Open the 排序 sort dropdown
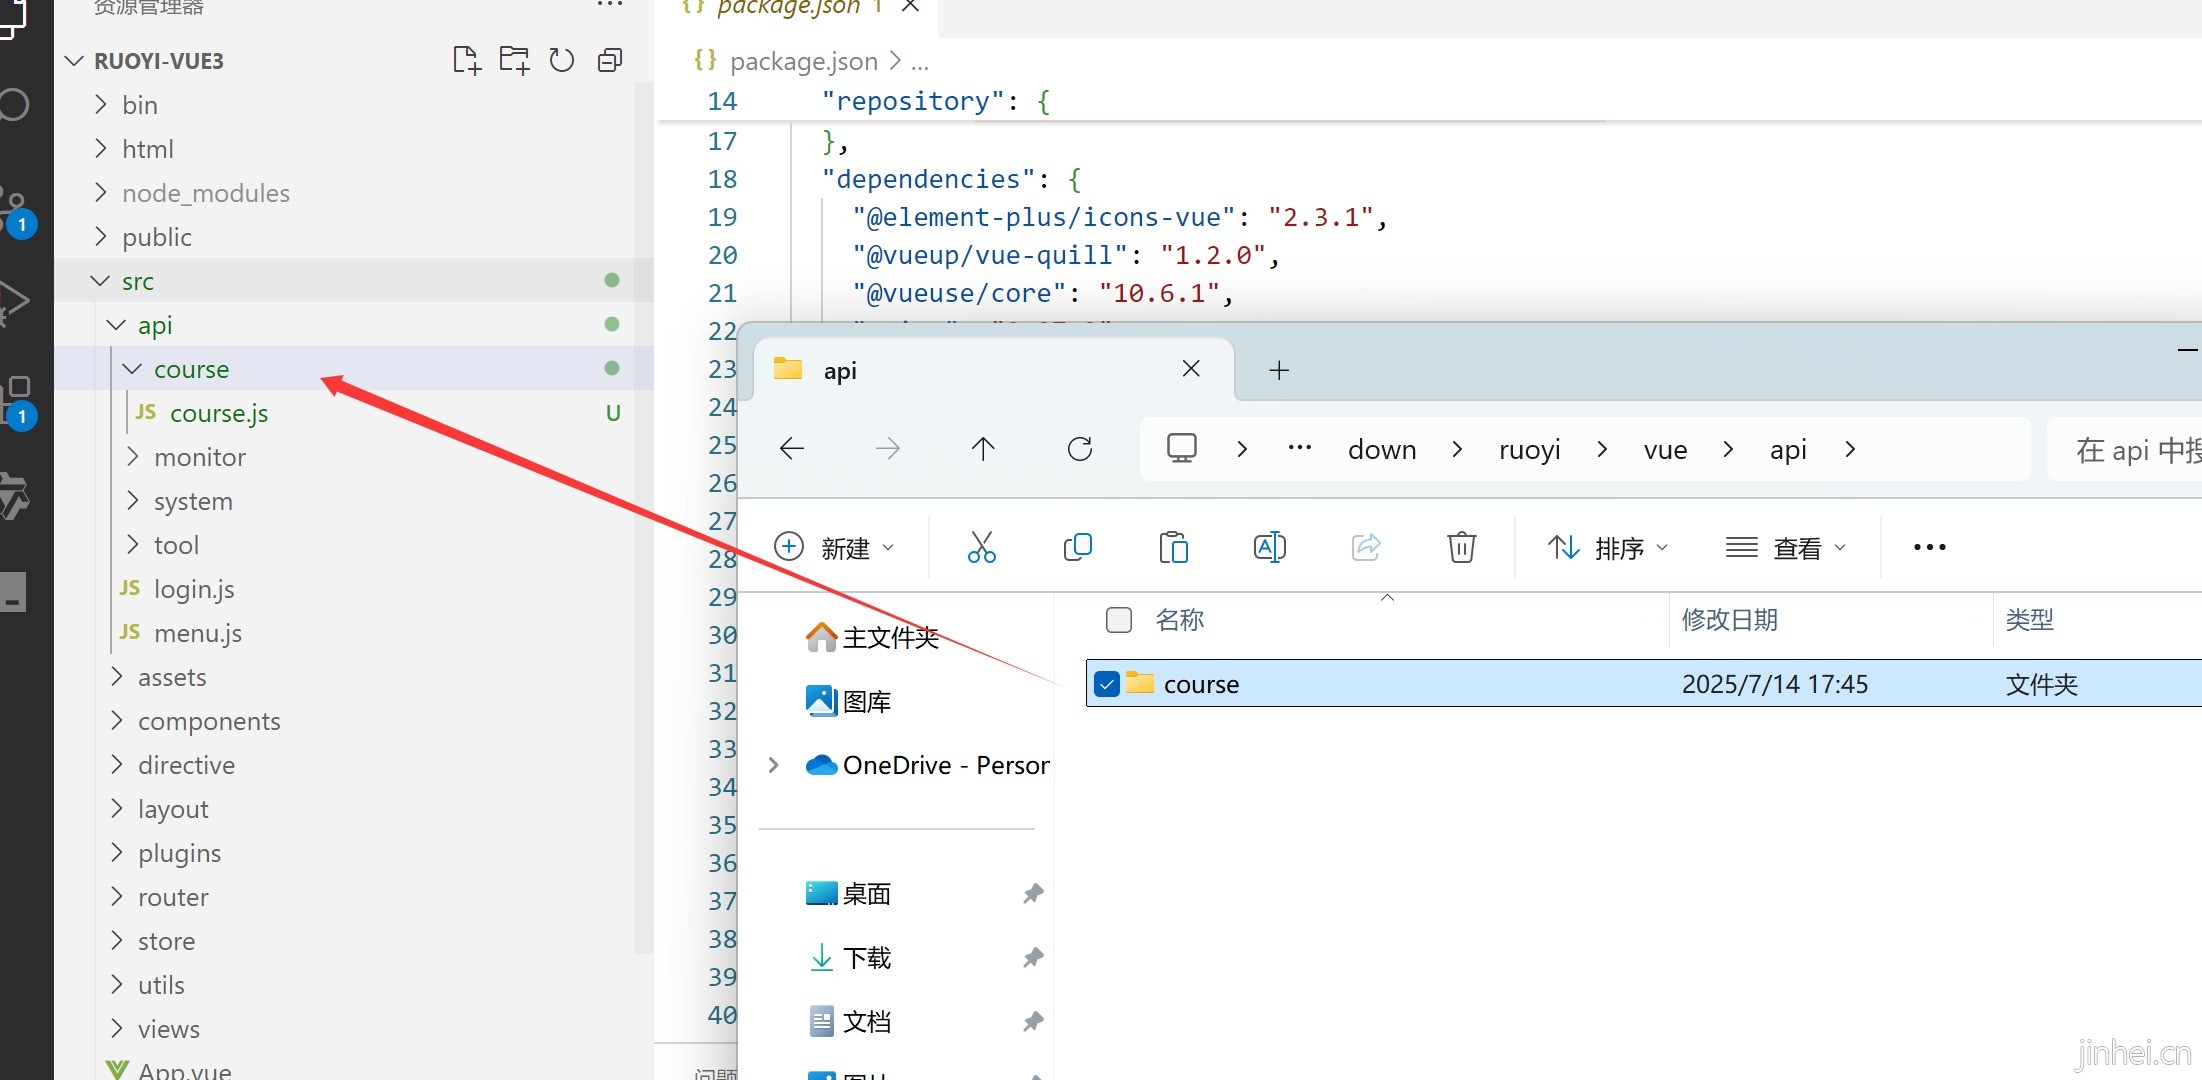Screen dimensions: 2202x1080 coord(1608,547)
